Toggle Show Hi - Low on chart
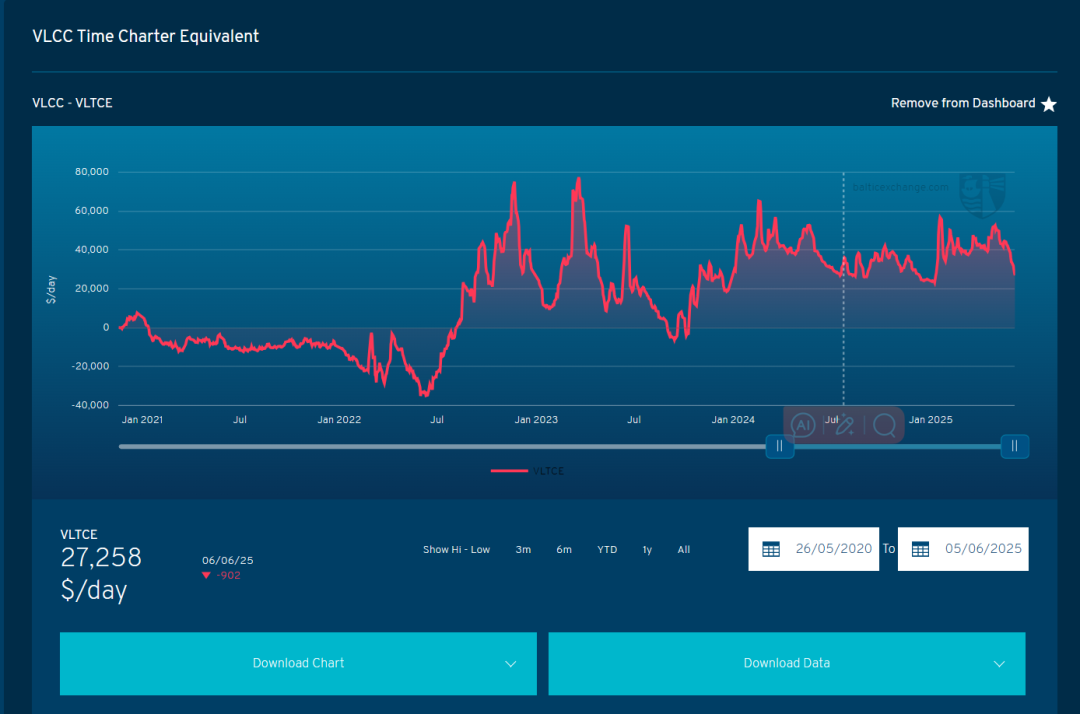 456,550
